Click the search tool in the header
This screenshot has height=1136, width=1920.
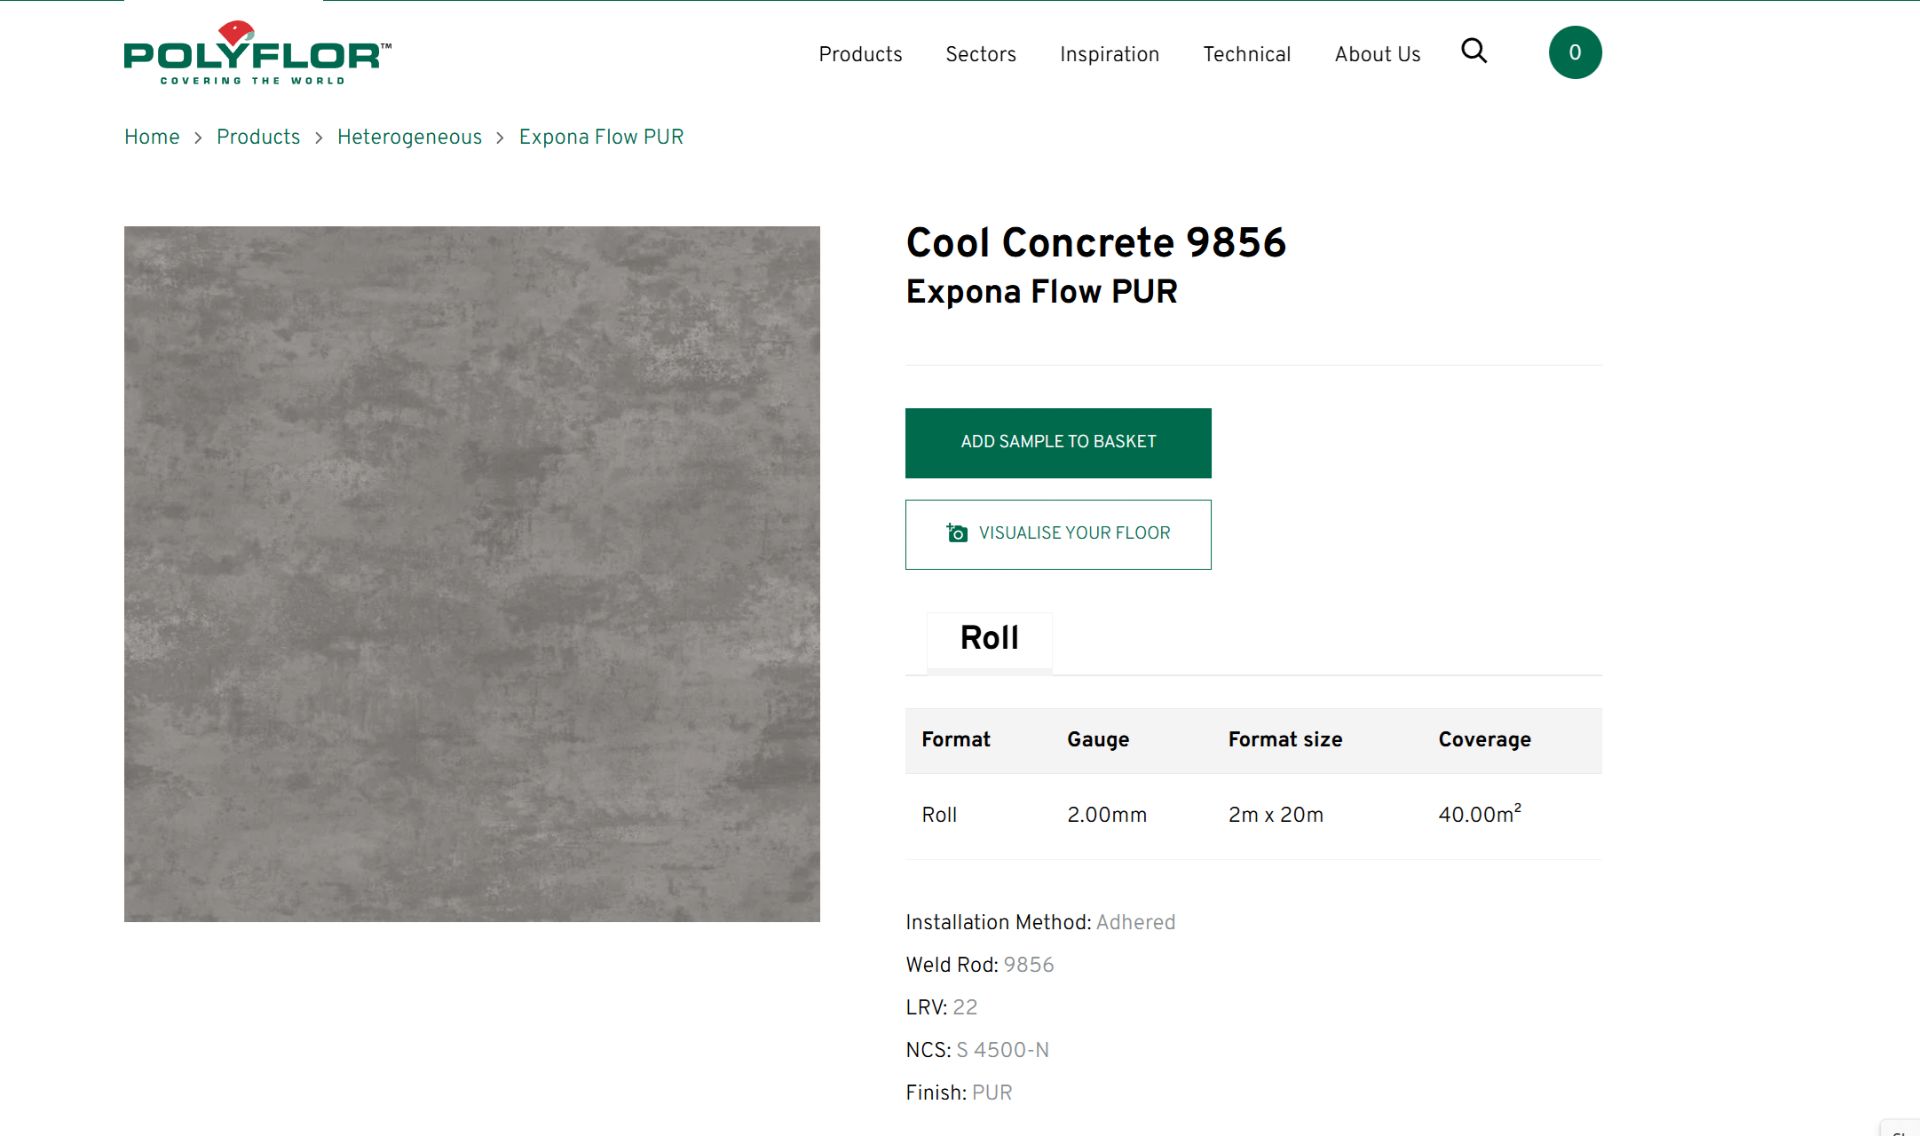(1473, 51)
